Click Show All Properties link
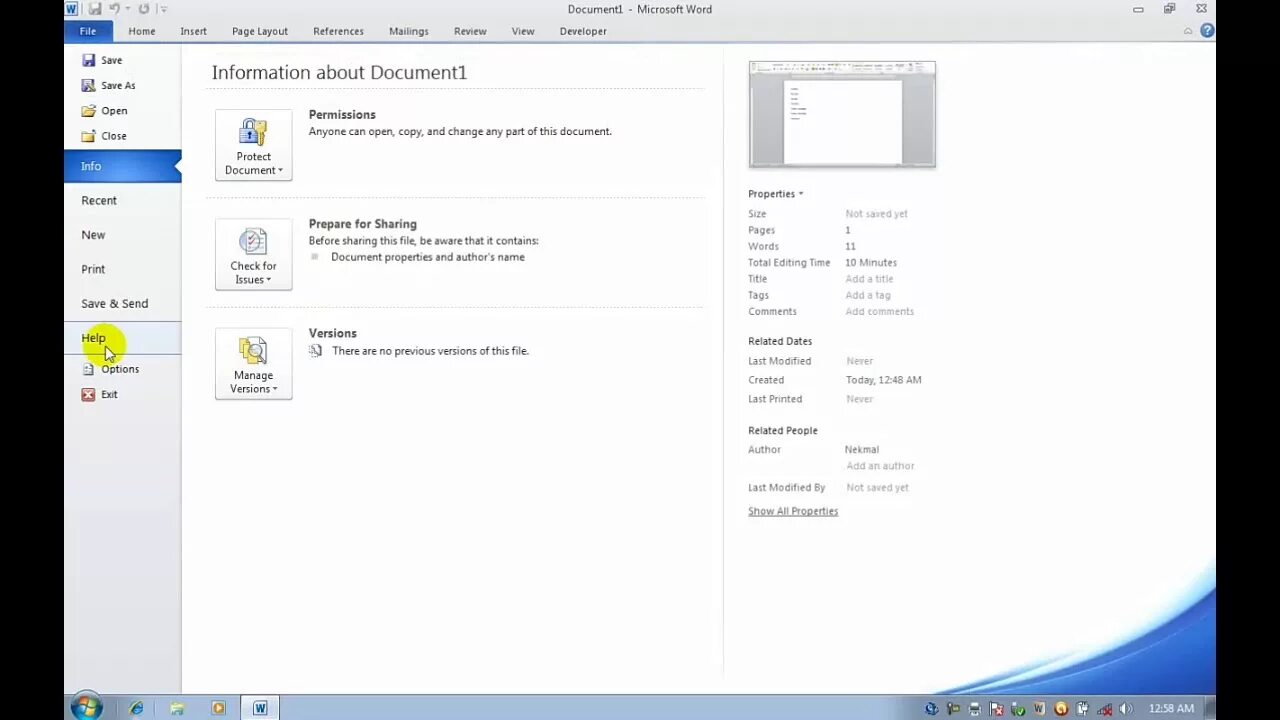The height and width of the screenshot is (720, 1280). coord(793,511)
